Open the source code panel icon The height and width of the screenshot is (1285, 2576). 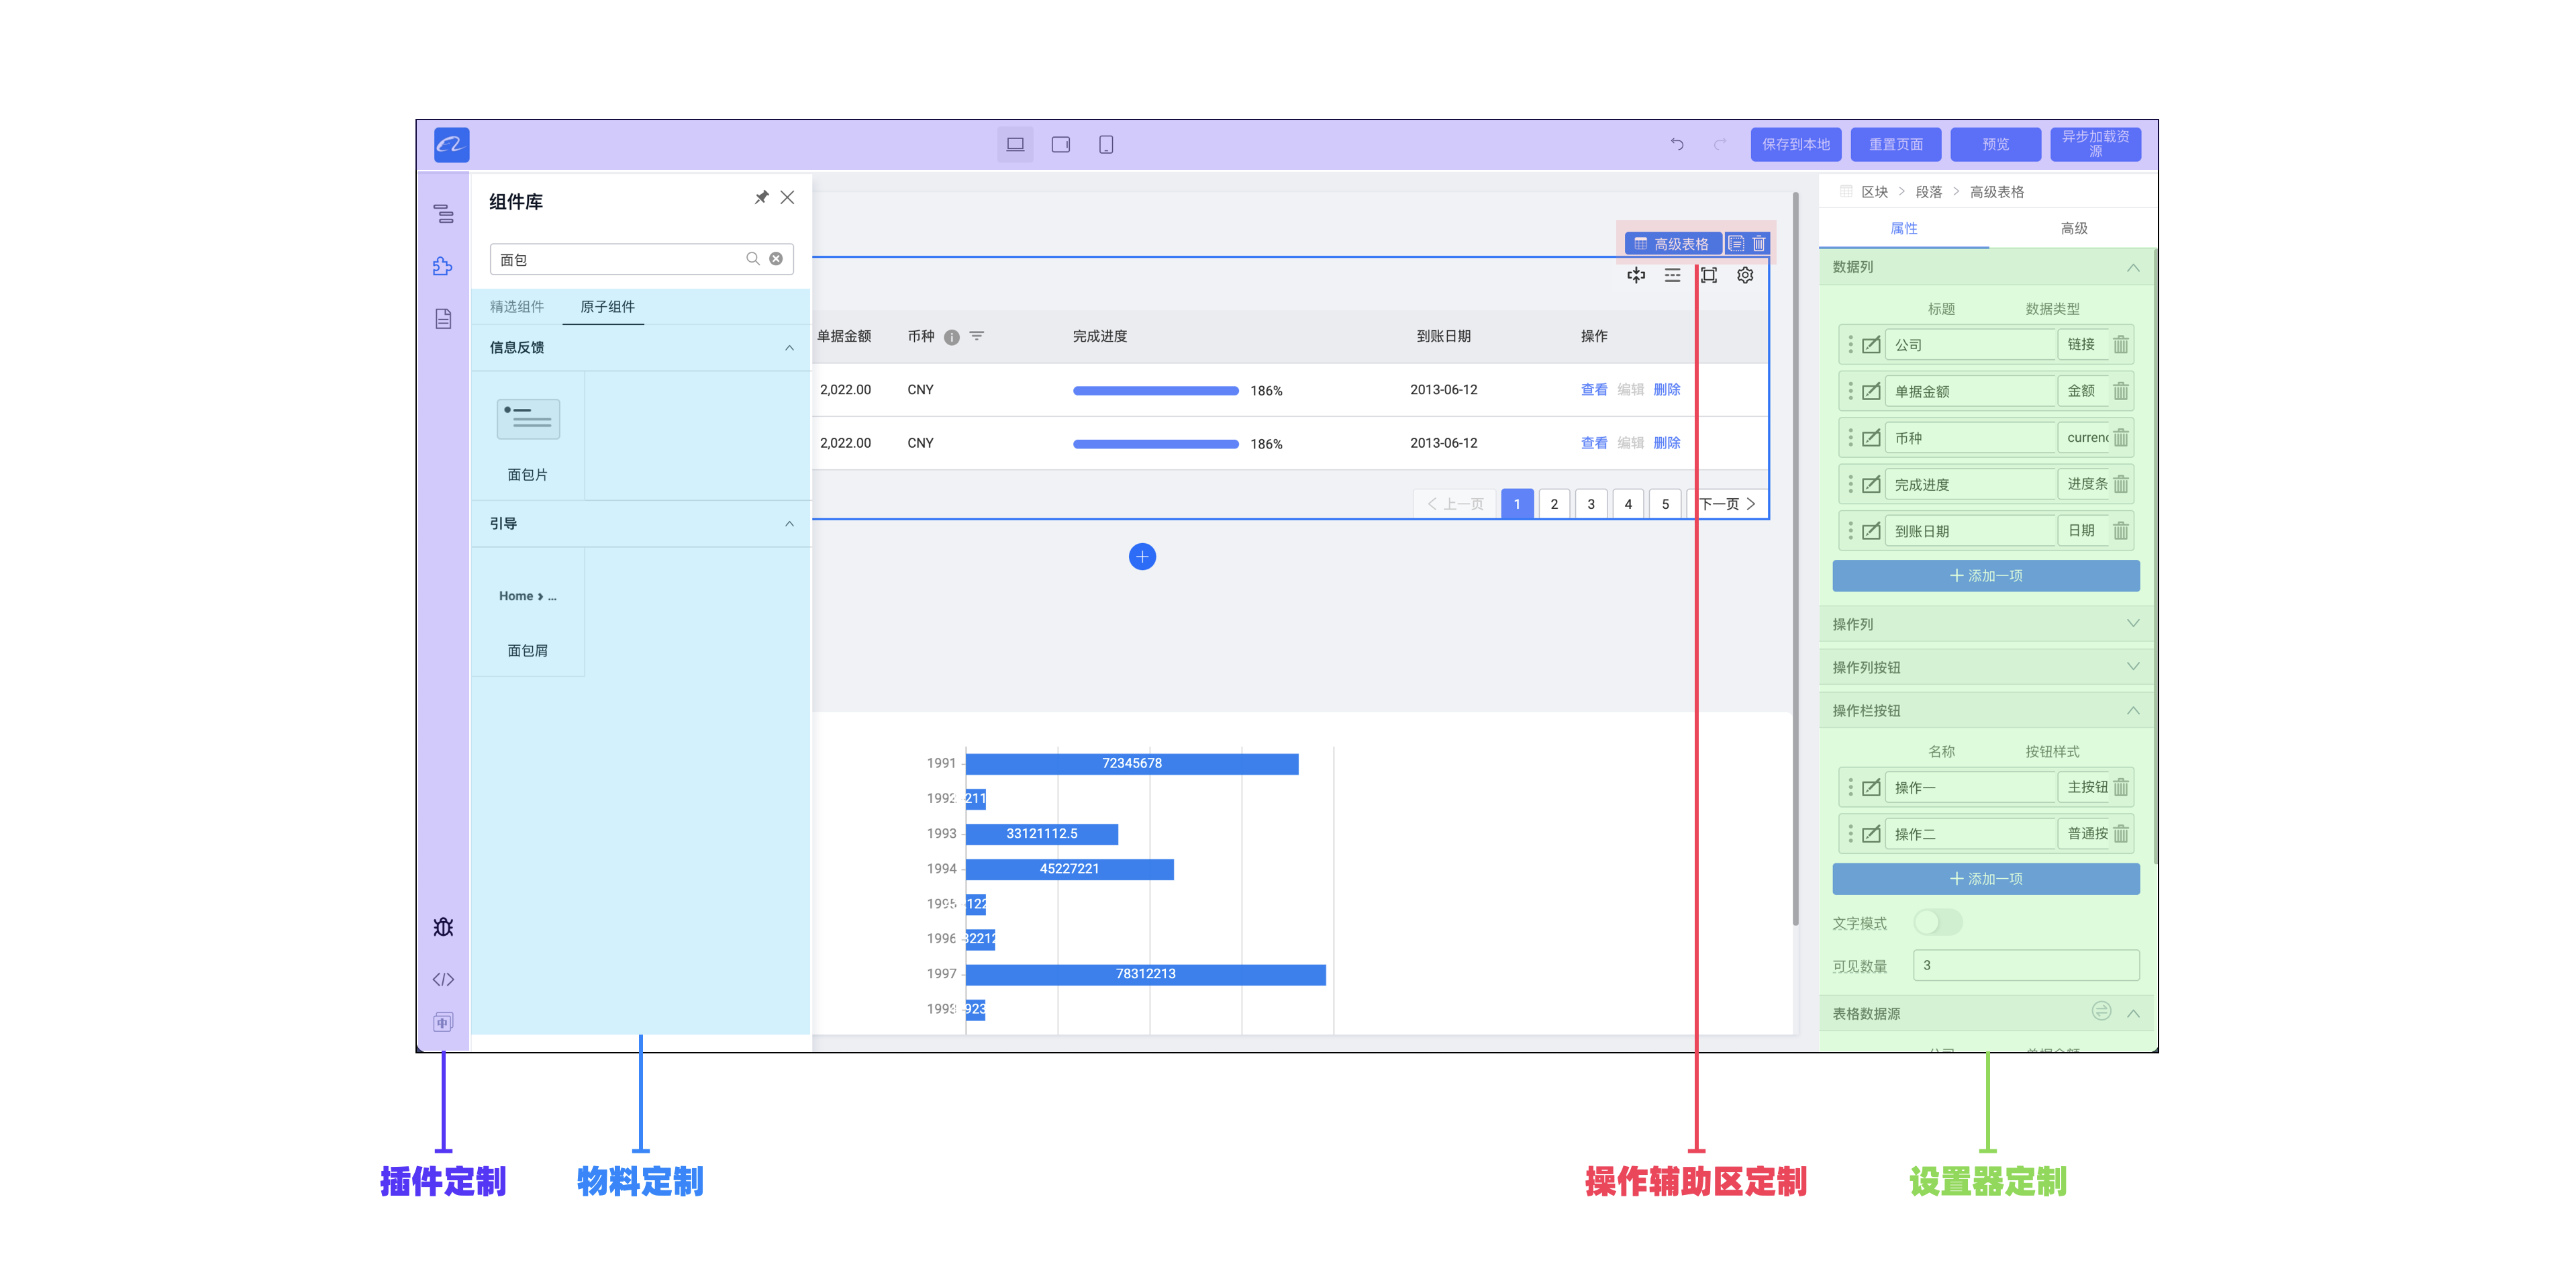(x=443, y=979)
